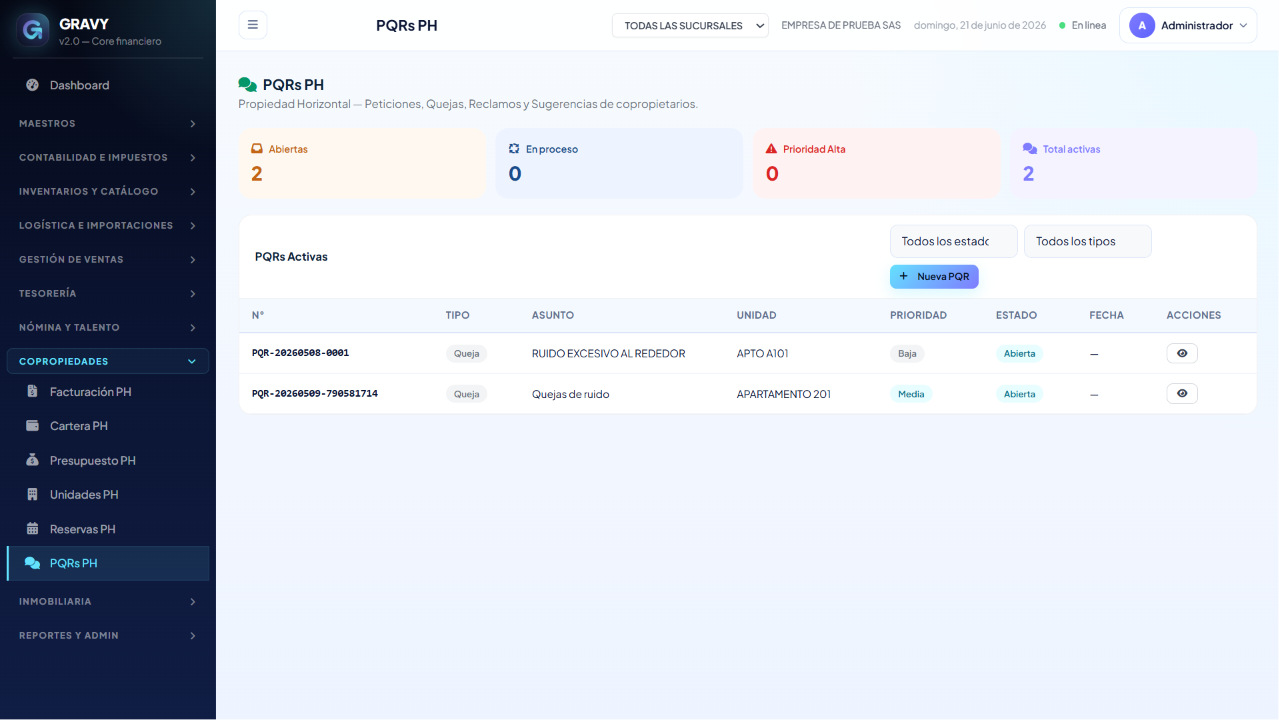Click the PQR-20260509-790581714 number
This screenshot has height=720, width=1279.
315,394
